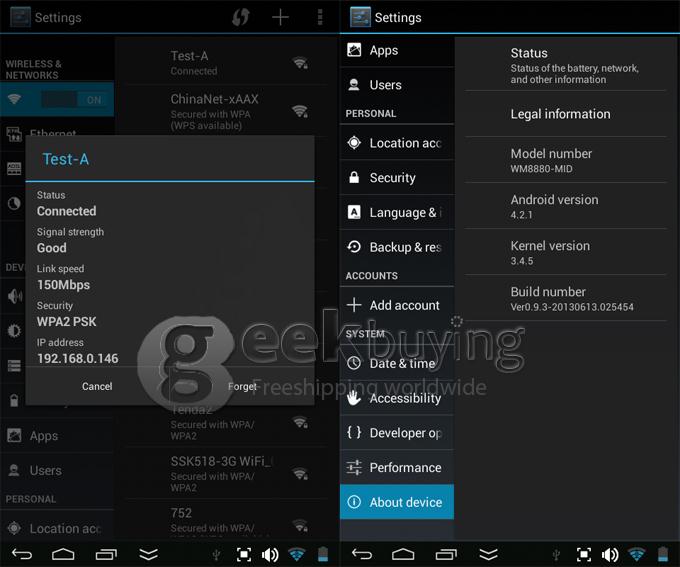
Task: Open Status in About device panel
Action: [x=565, y=65]
